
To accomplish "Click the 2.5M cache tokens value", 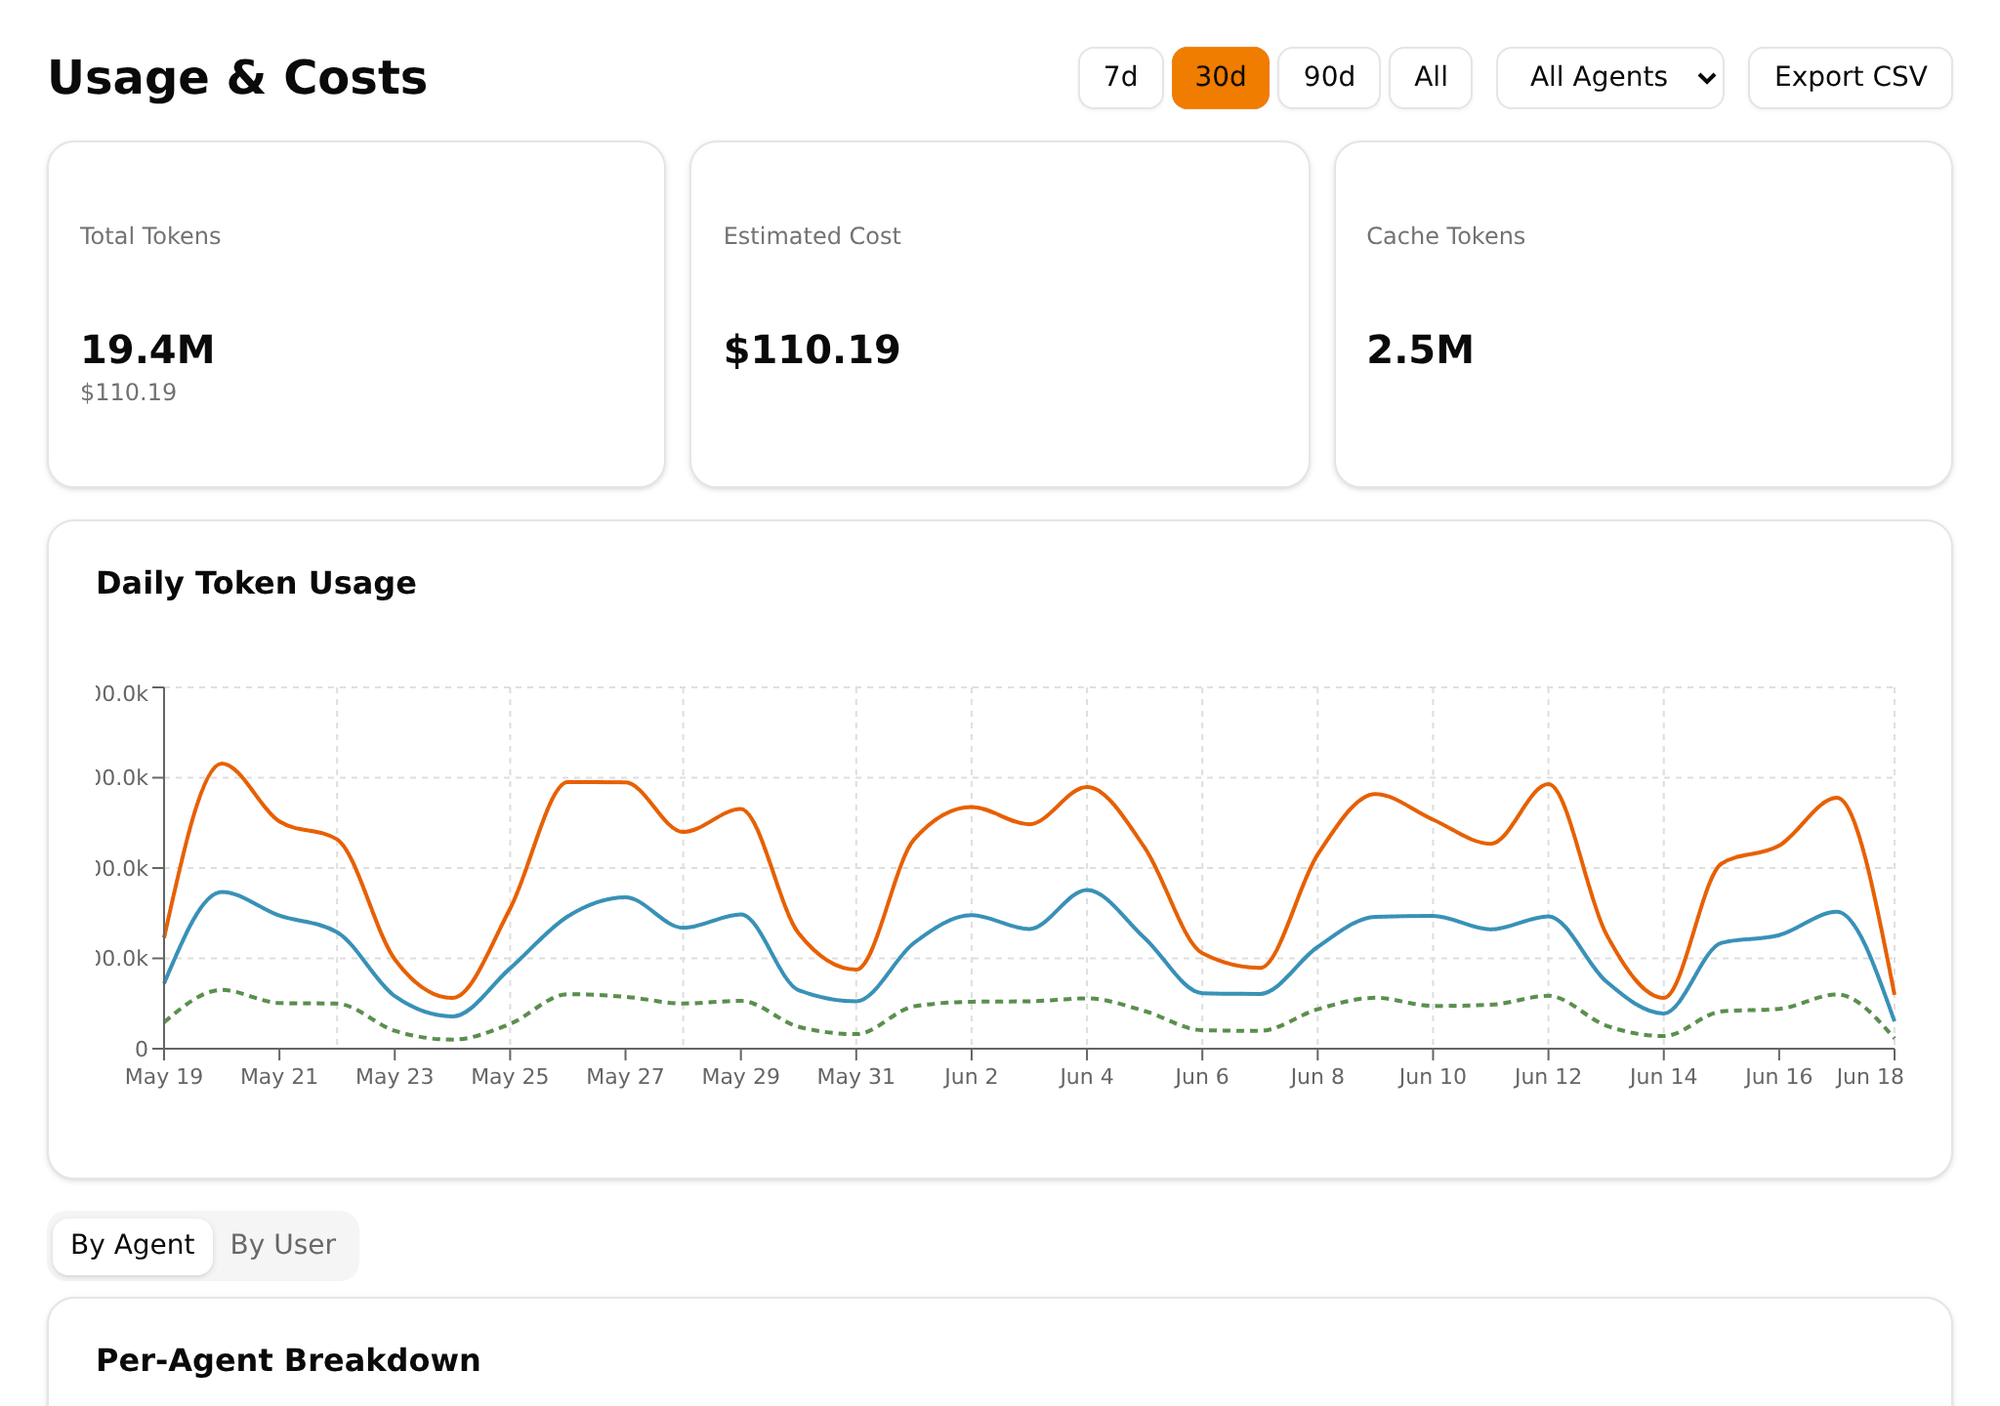I will 1420,350.
